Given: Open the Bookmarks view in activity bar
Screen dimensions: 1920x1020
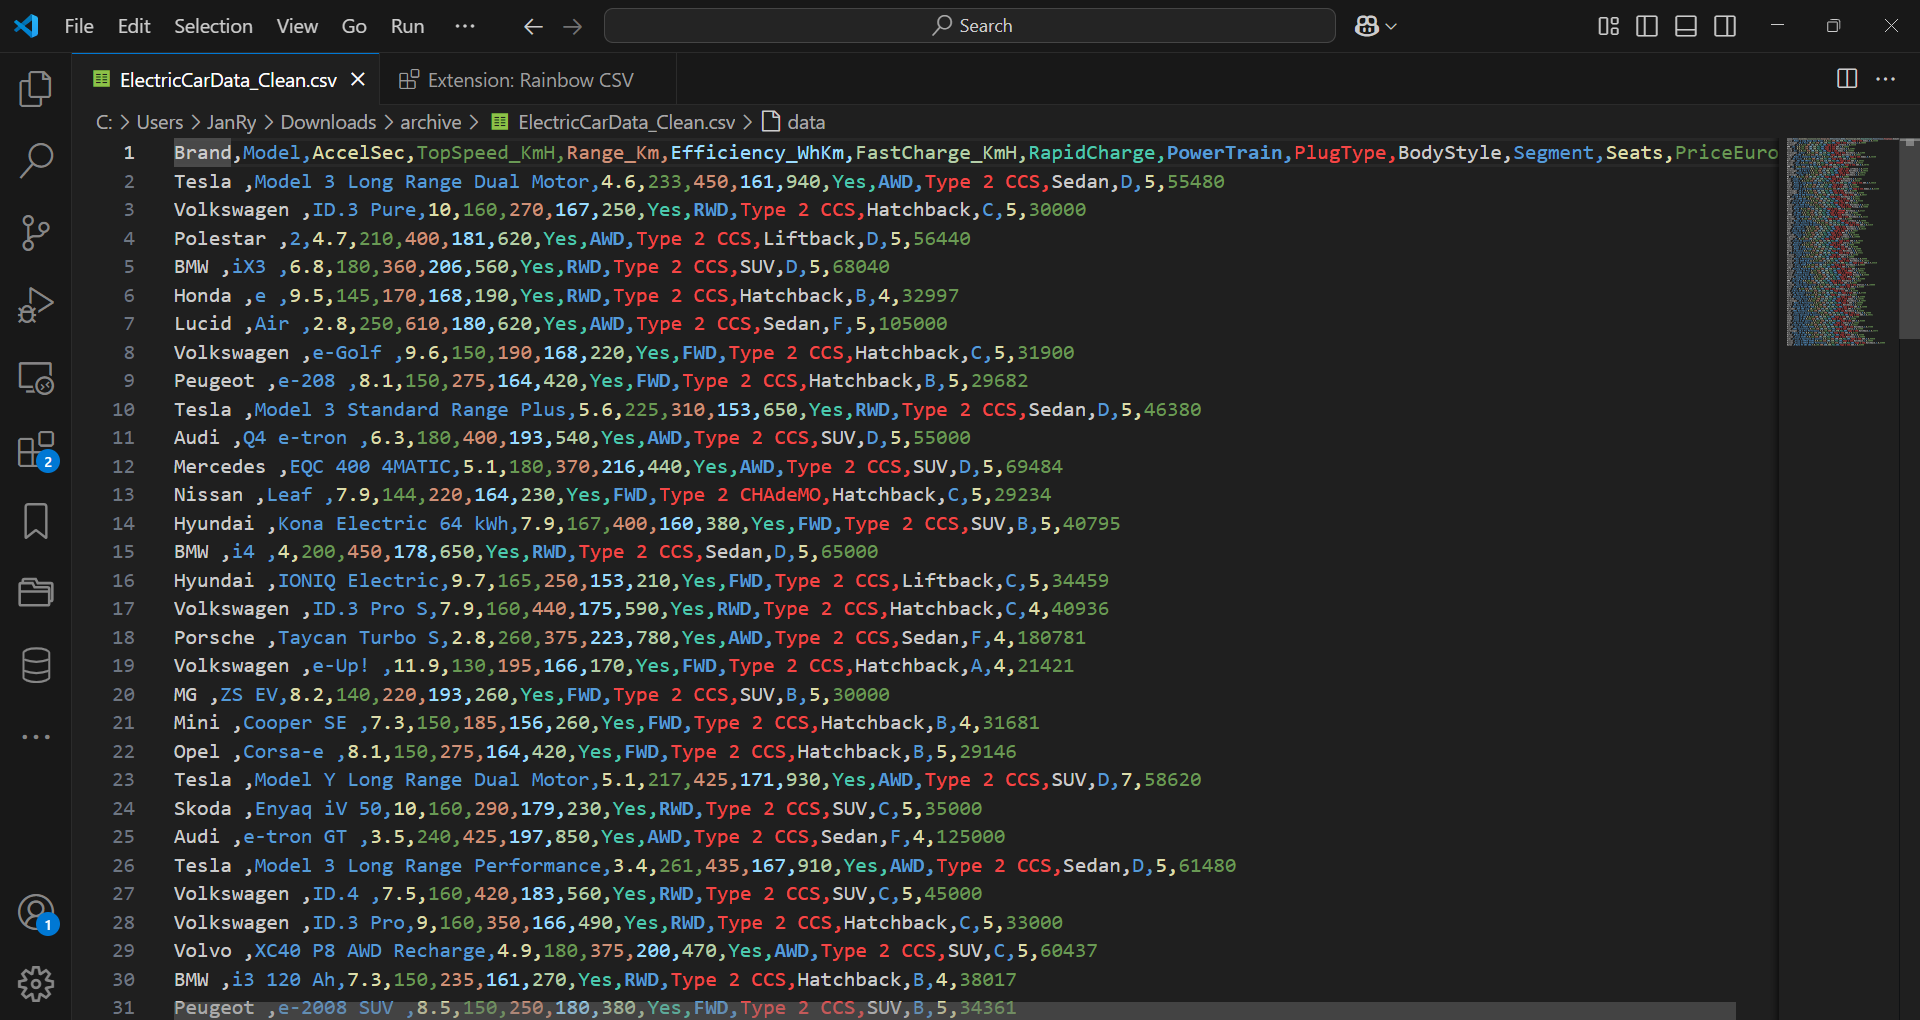Looking at the screenshot, I should [36, 521].
